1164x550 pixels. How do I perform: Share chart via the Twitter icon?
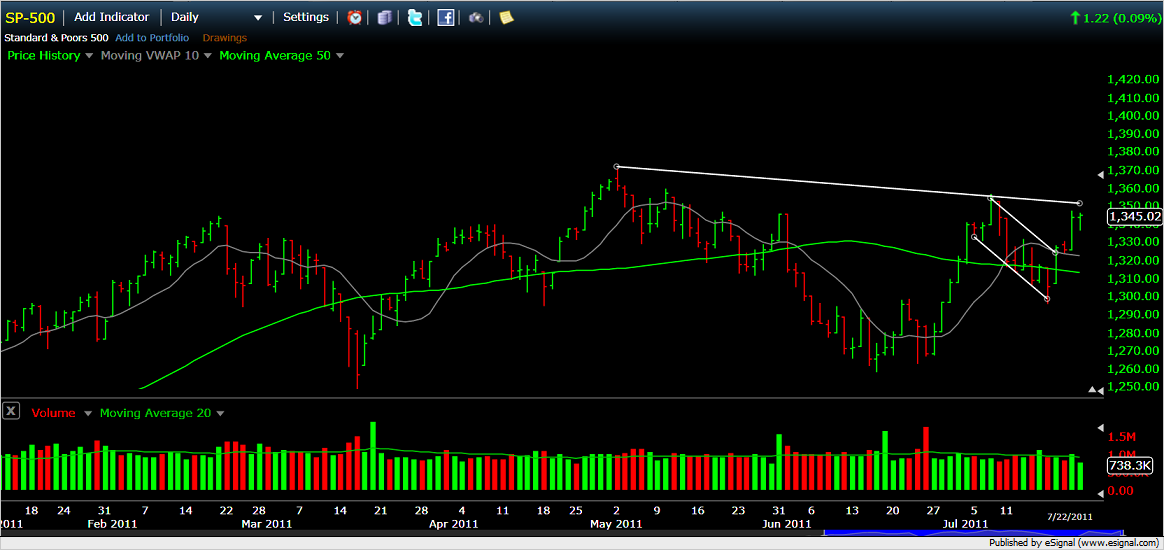[415, 17]
